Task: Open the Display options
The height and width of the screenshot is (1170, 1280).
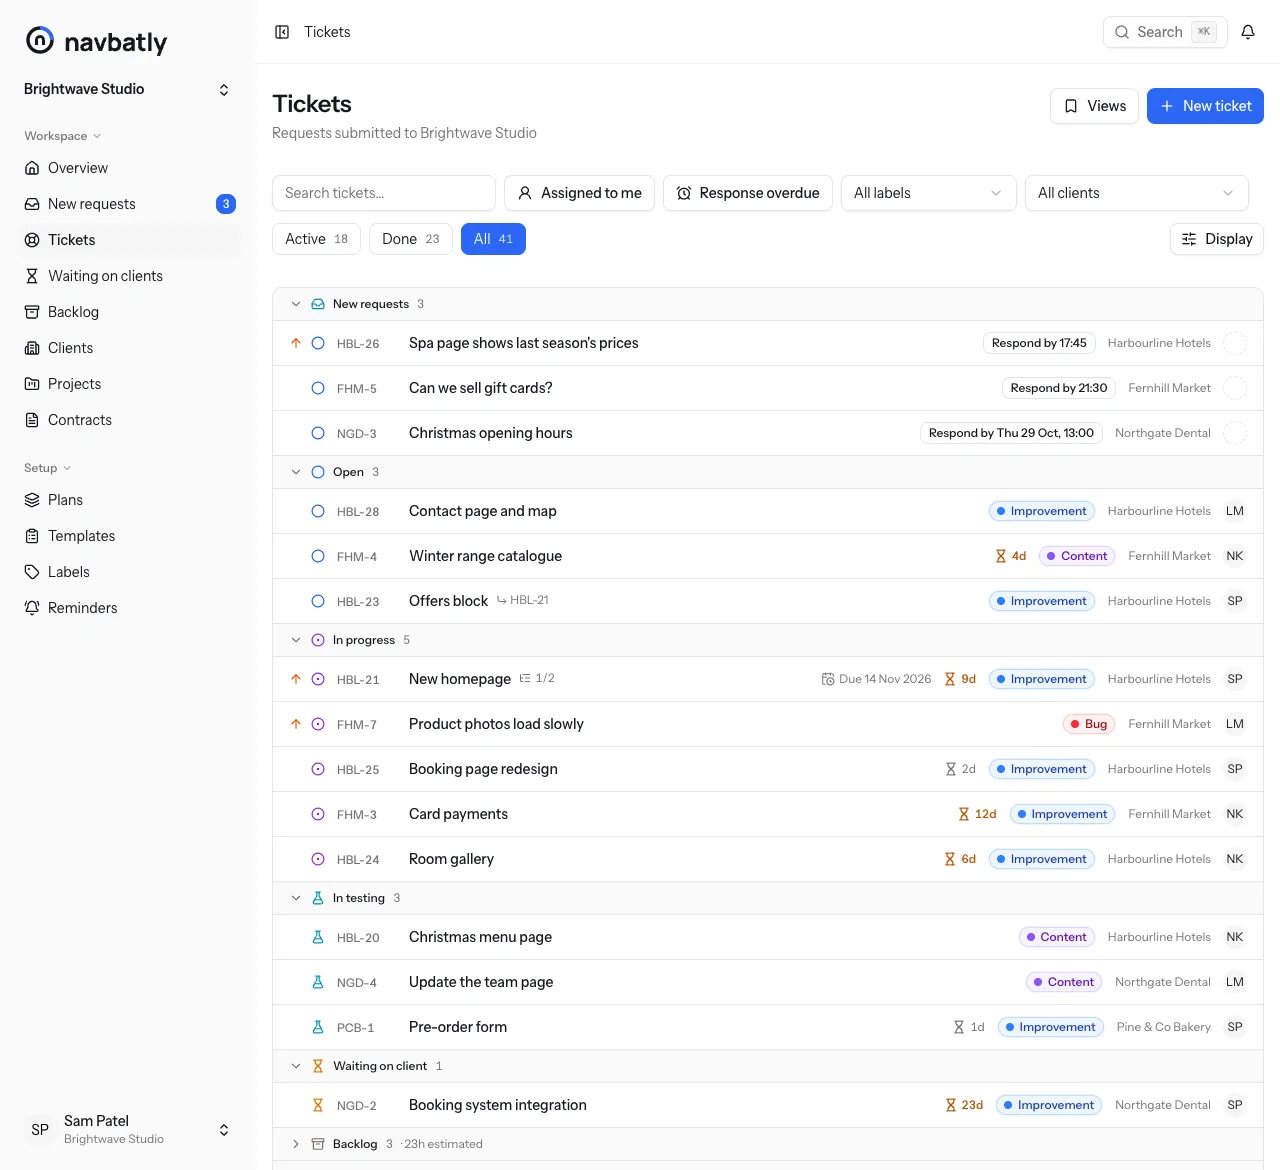Action: tap(1217, 239)
